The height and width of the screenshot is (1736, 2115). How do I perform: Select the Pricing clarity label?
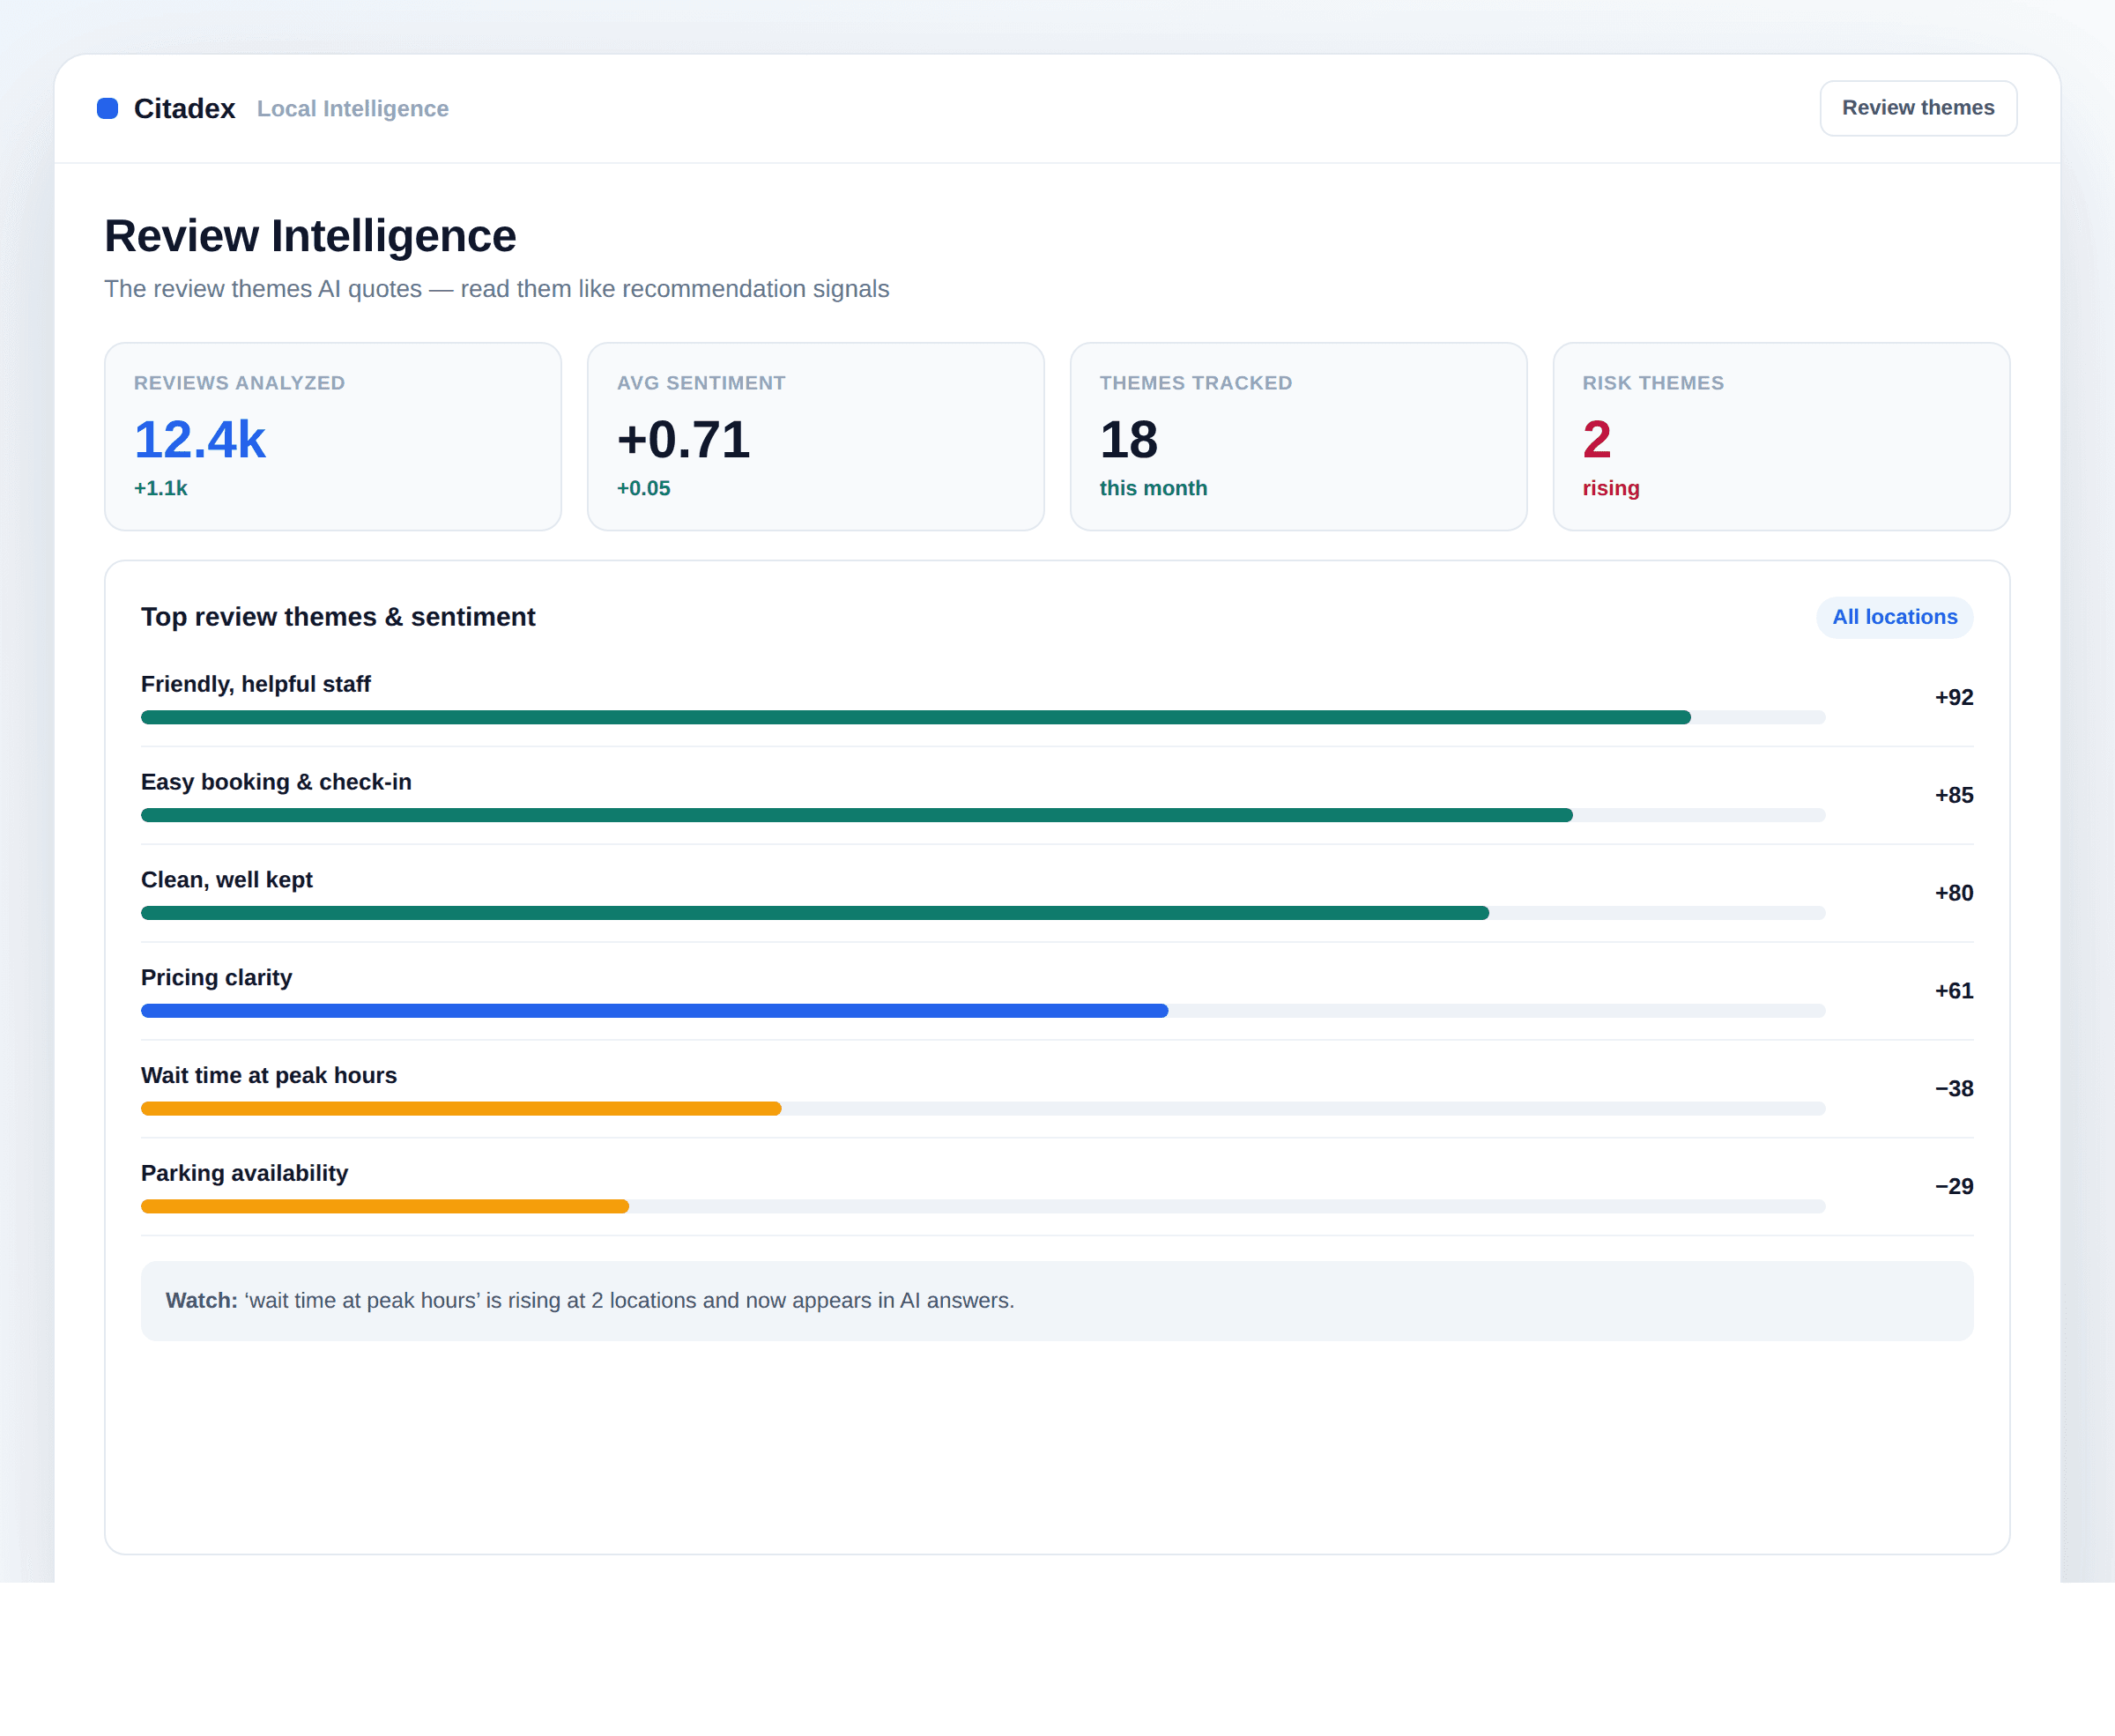pyautogui.click(x=216, y=978)
